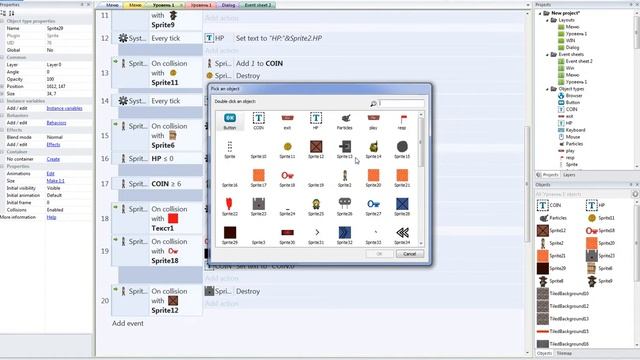Select Sprite2 character in picker
Viewport: 640px width, 360px height.
[x=344, y=178]
